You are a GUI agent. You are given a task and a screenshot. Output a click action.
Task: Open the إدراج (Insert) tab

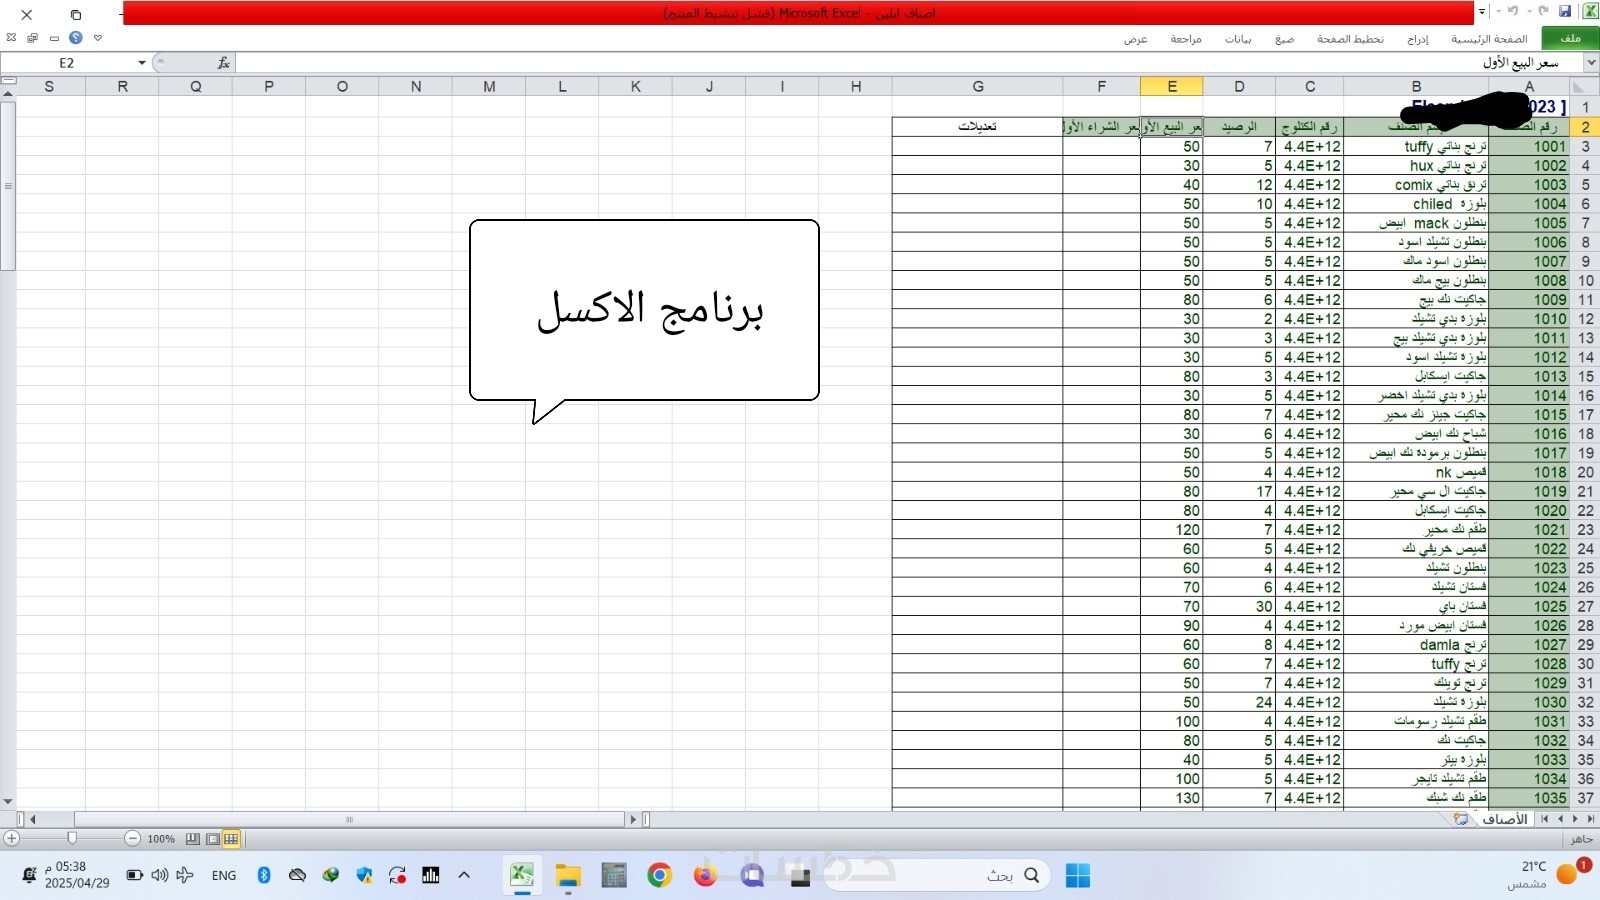(x=1418, y=39)
